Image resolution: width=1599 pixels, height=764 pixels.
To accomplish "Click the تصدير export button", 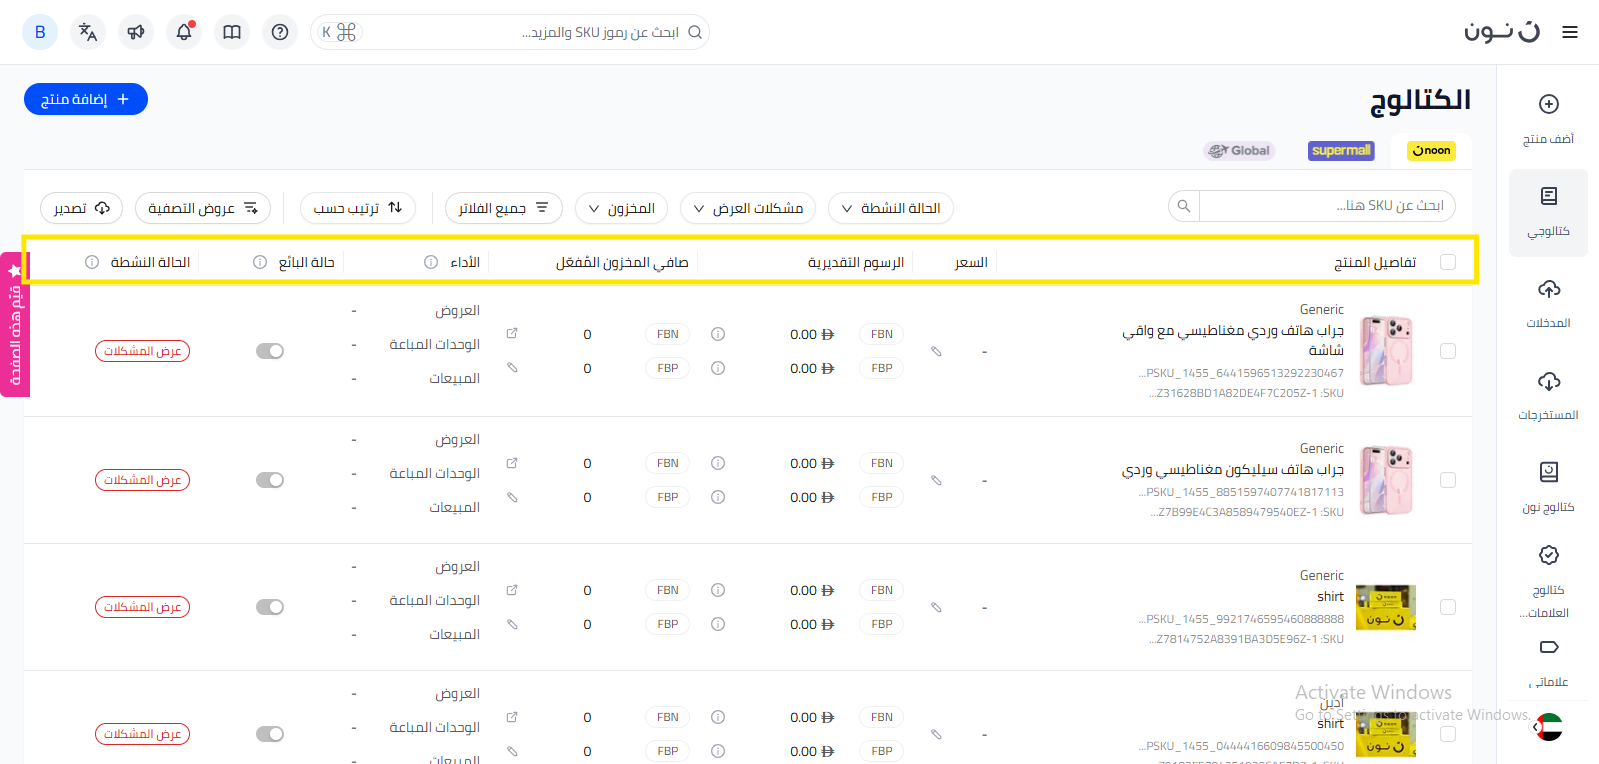I will (81, 208).
